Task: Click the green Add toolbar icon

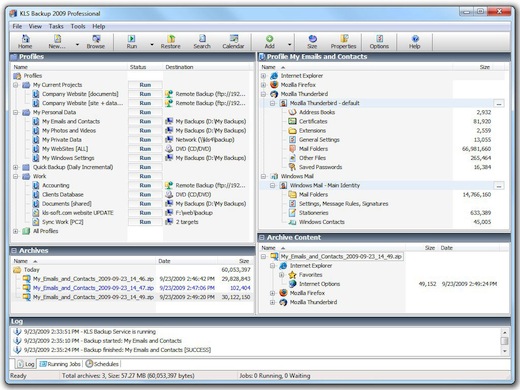Action: tap(270, 42)
